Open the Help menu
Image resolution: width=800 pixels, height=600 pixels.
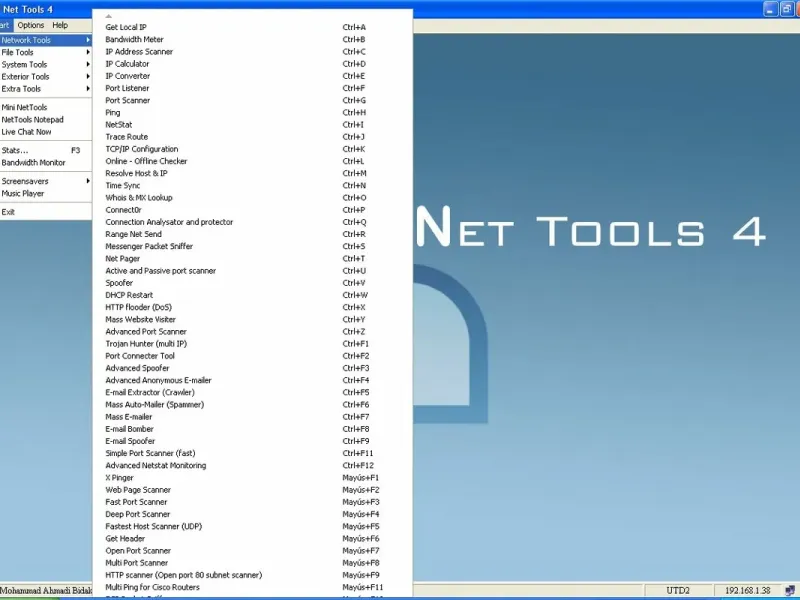(x=60, y=25)
